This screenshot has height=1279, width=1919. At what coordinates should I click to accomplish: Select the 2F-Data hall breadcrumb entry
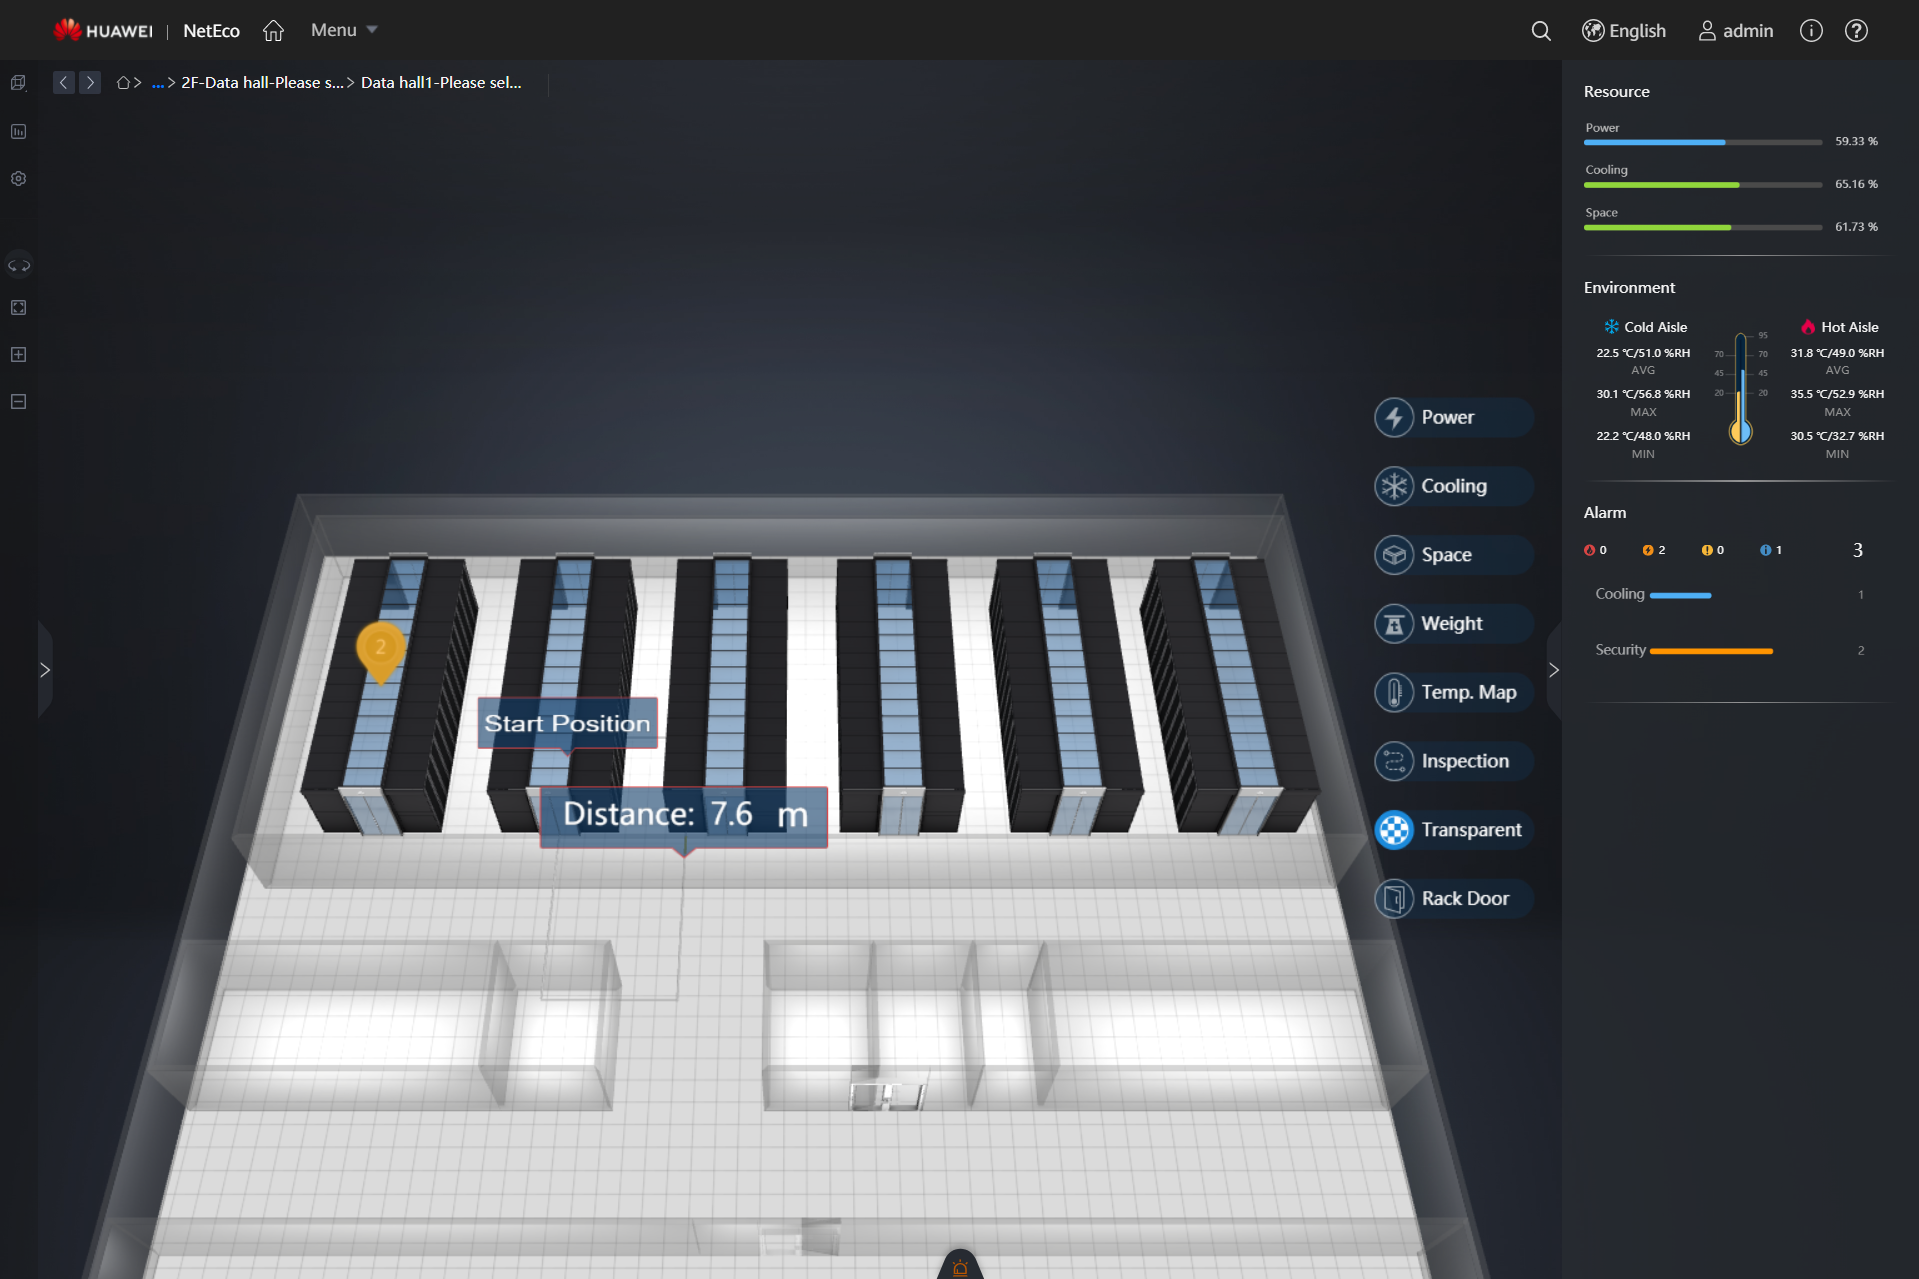pyautogui.click(x=259, y=82)
